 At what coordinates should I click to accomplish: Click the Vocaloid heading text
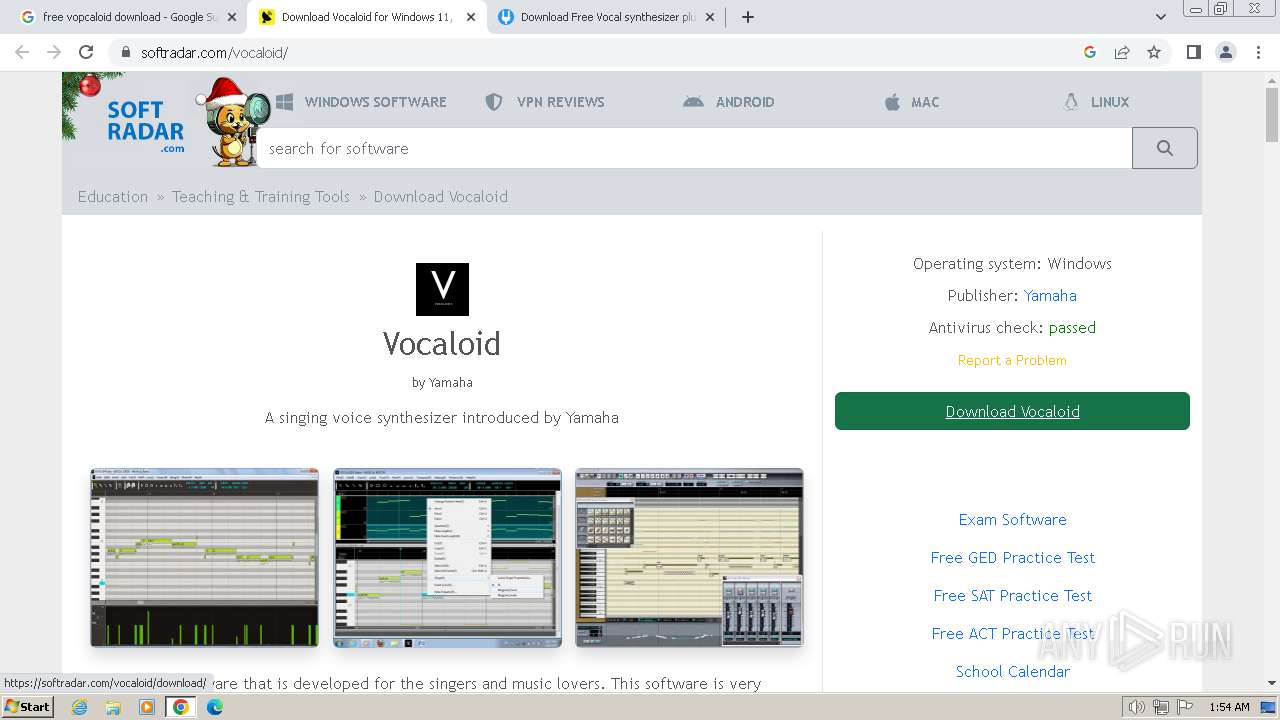(442, 344)
